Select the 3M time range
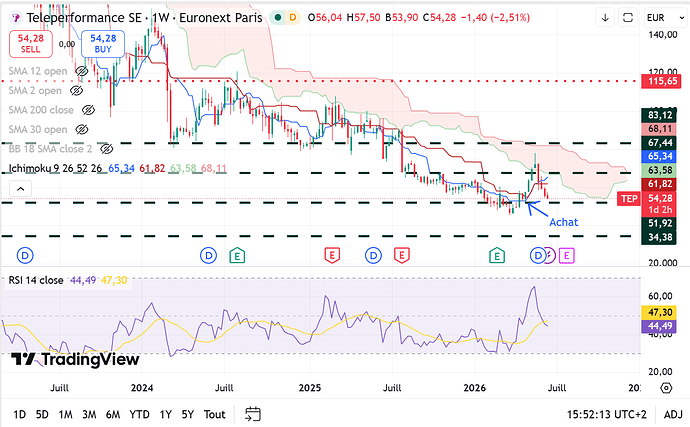The image size is (690, 427). [x=89, y=414]
